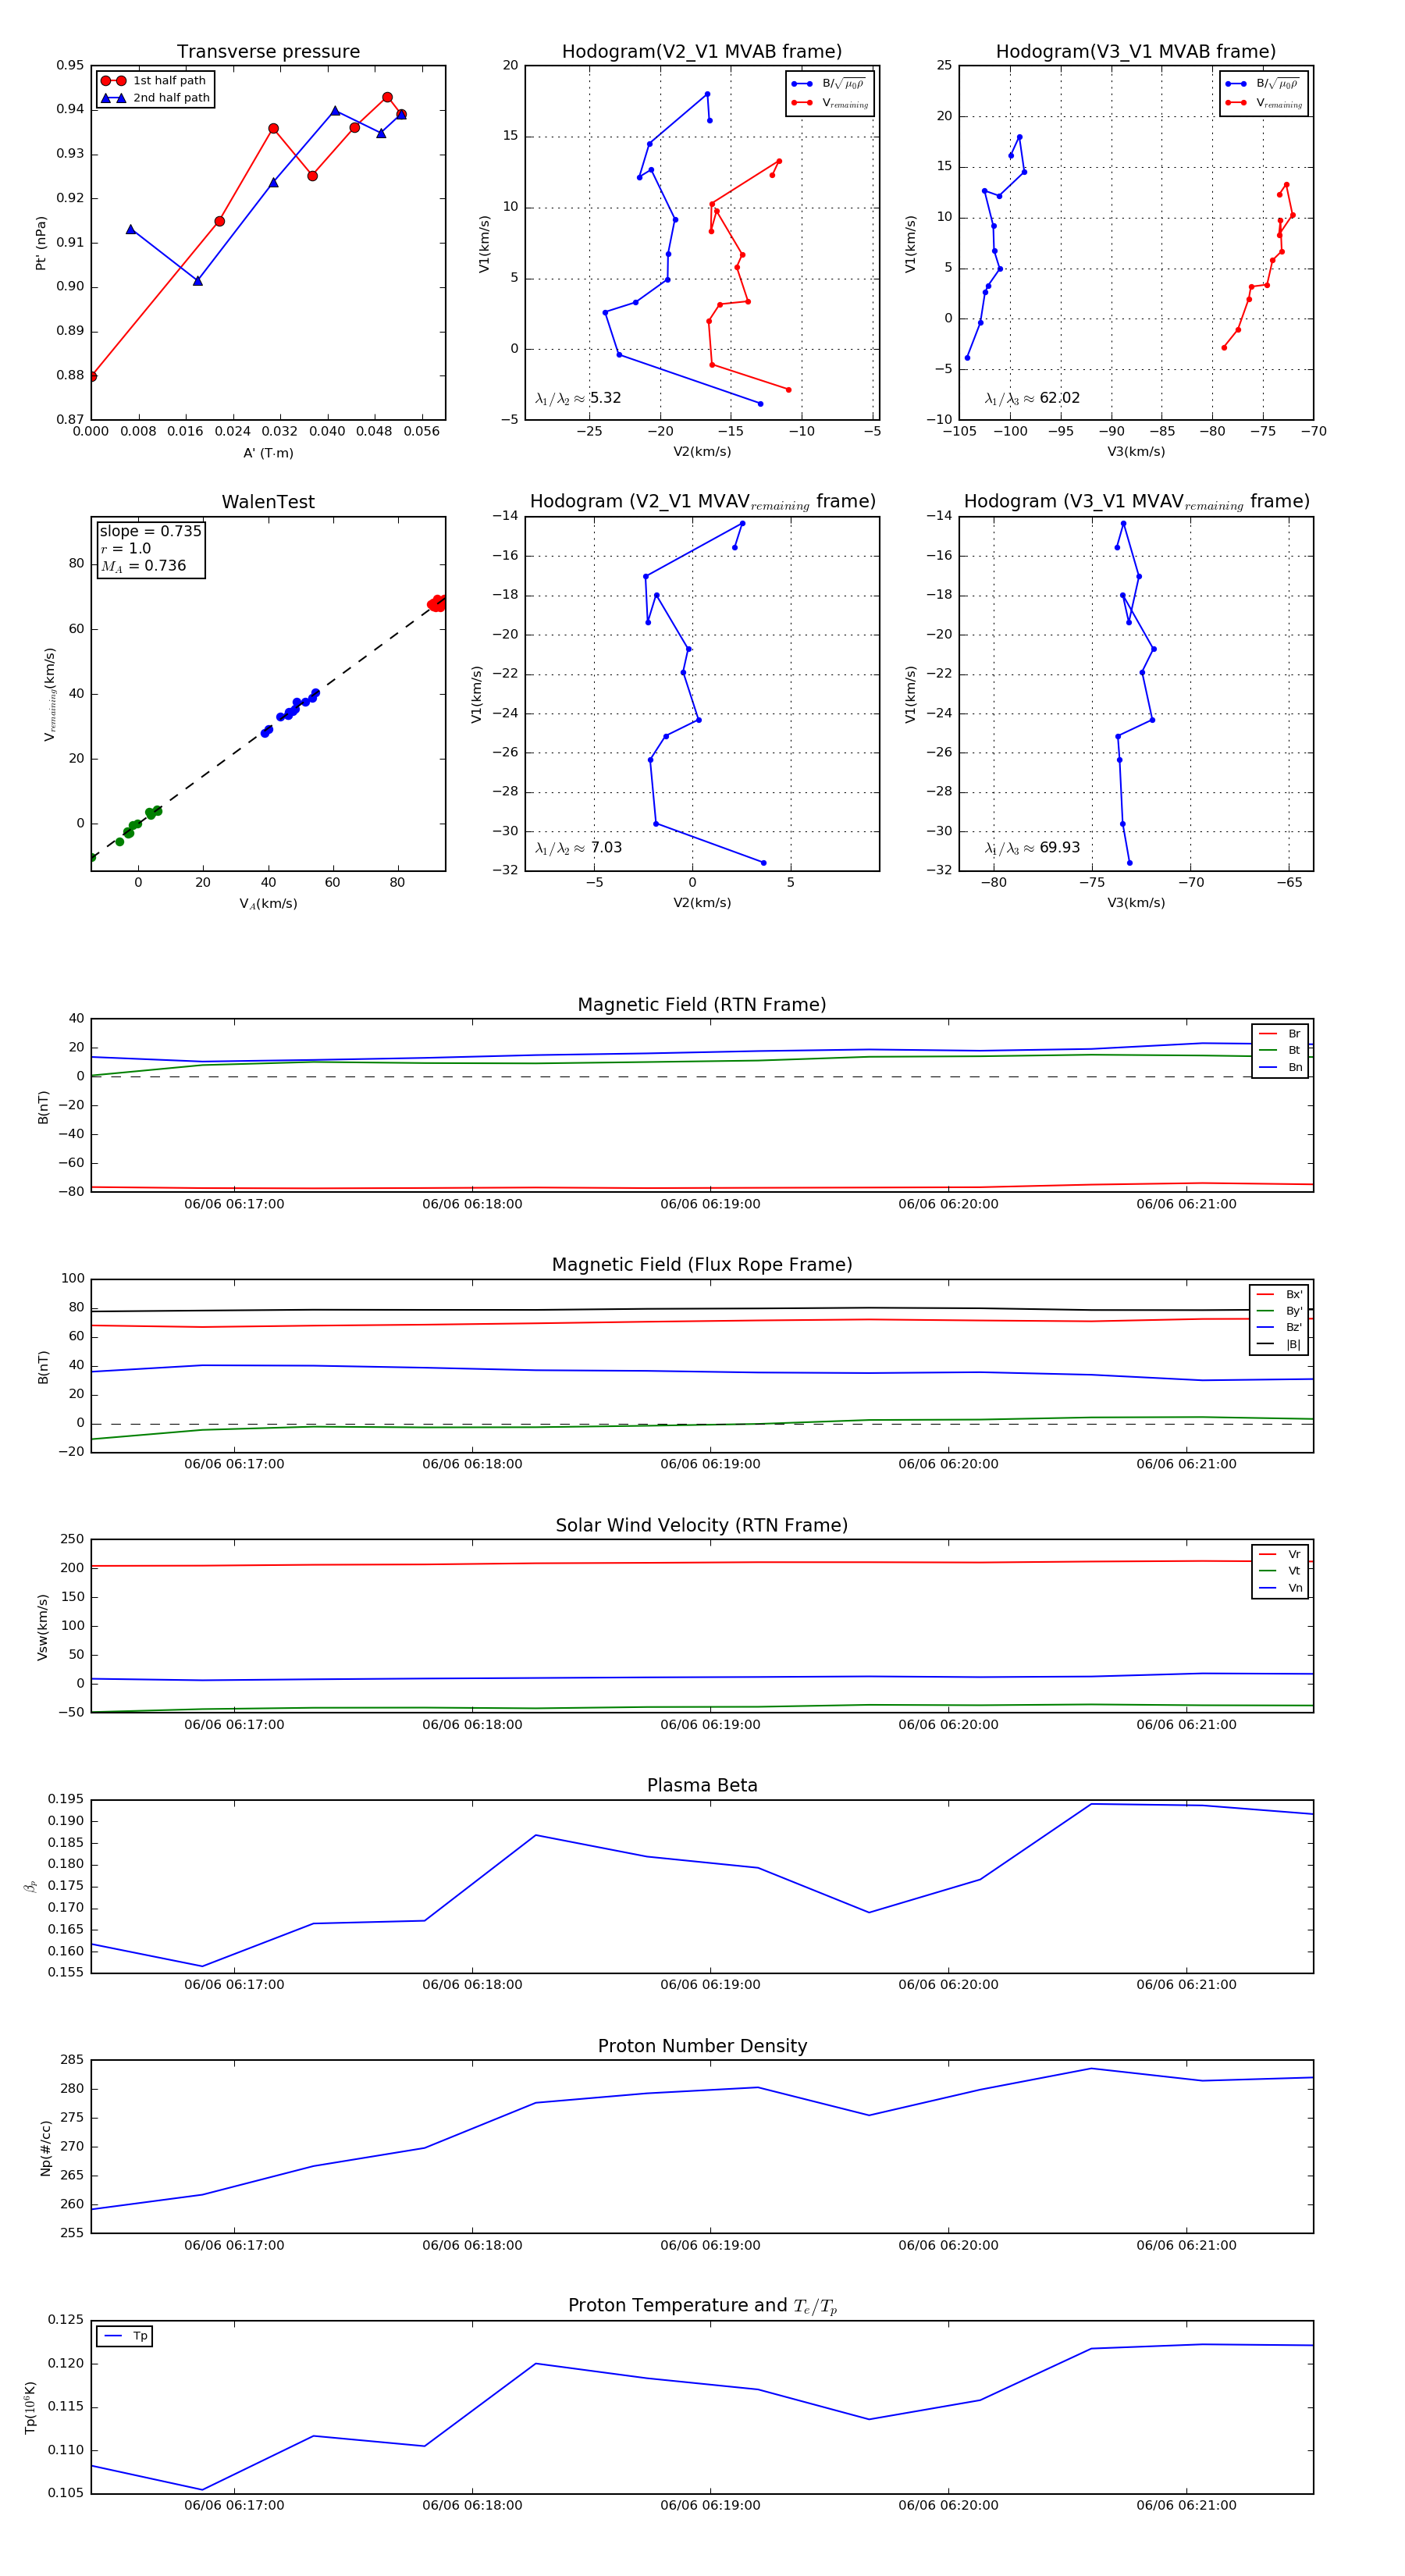This screenshot has width=1405, height=2576.
Task: Click the 'Vt' legend entry
Action: (1280, 1571)
